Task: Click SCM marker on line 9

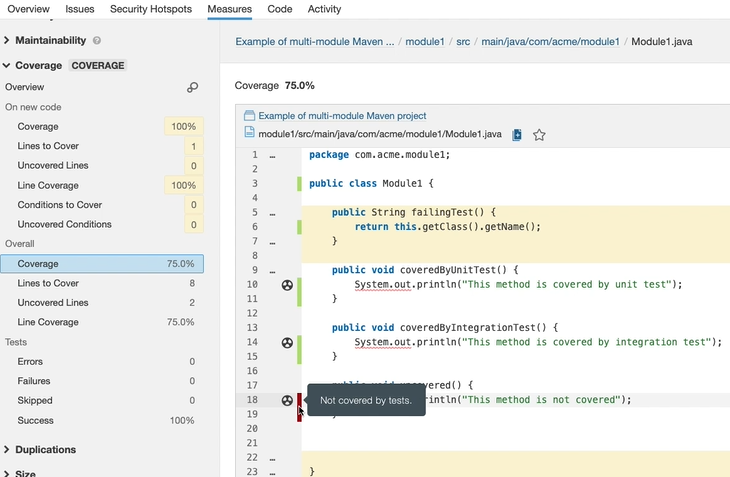Action: point(272,271)
